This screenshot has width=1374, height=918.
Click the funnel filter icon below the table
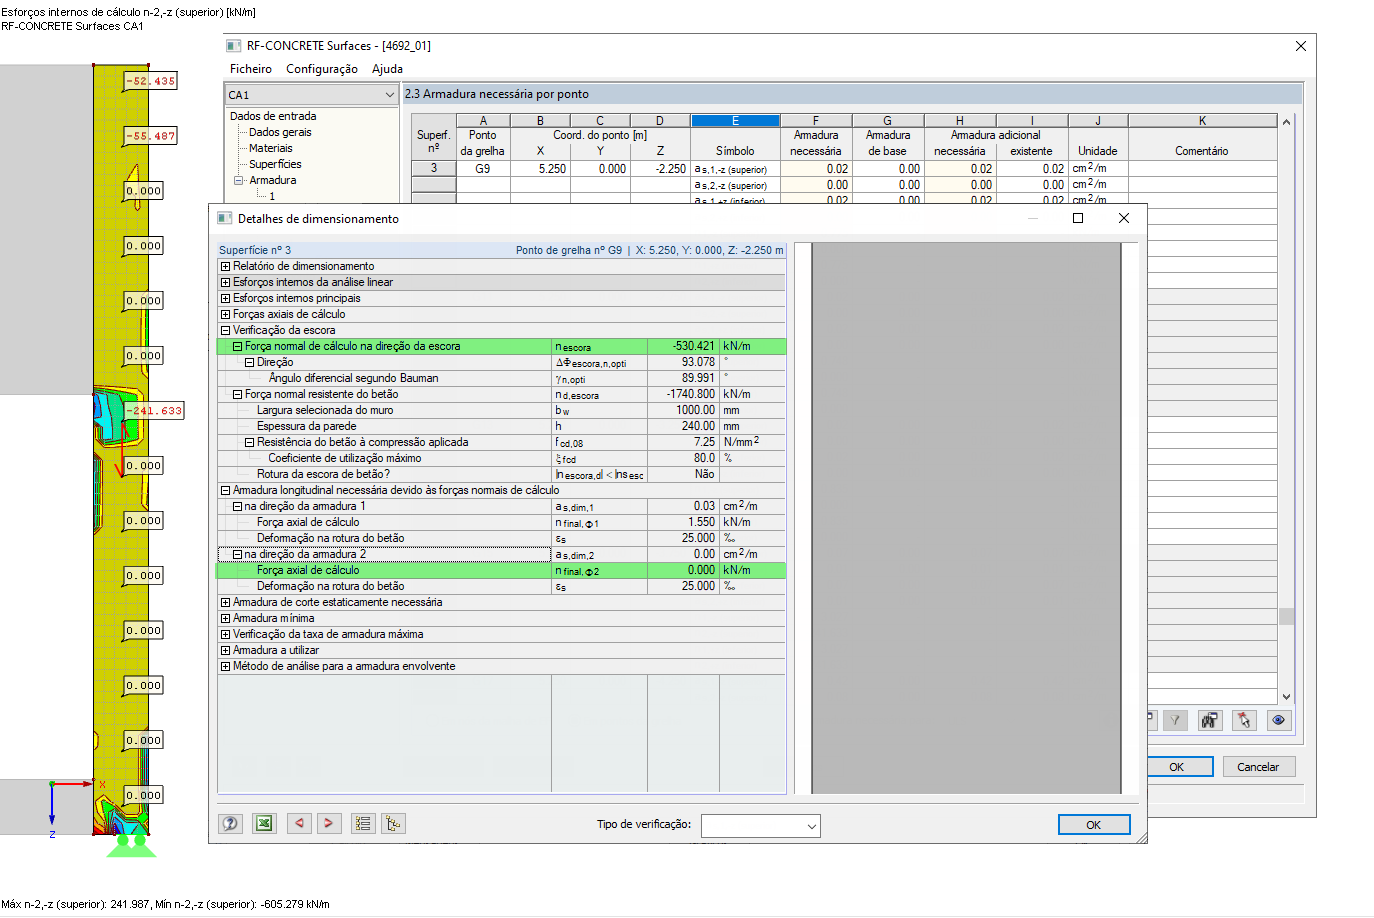tap(1176, 720)
